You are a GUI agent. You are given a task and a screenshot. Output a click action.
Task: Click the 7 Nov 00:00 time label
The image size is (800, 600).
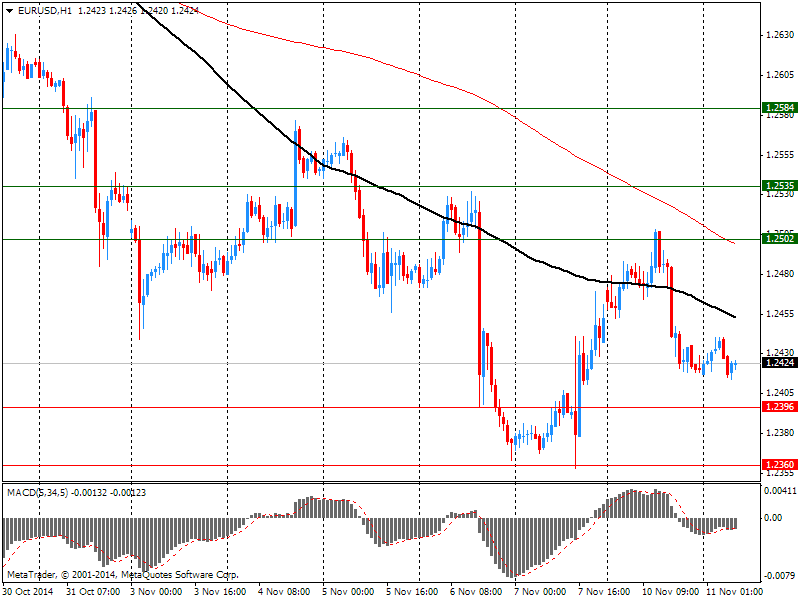(x=540, y=592)
